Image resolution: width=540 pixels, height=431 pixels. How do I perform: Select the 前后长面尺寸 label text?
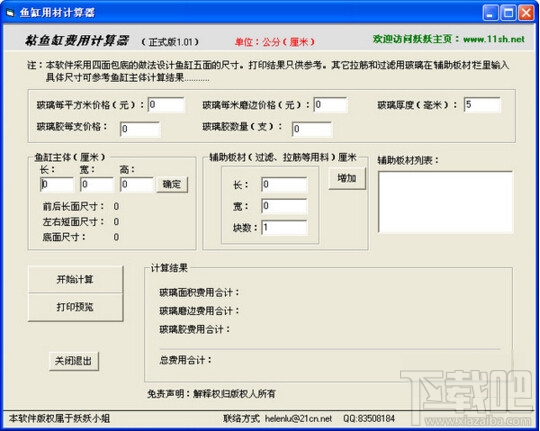(x=73, y=206)
